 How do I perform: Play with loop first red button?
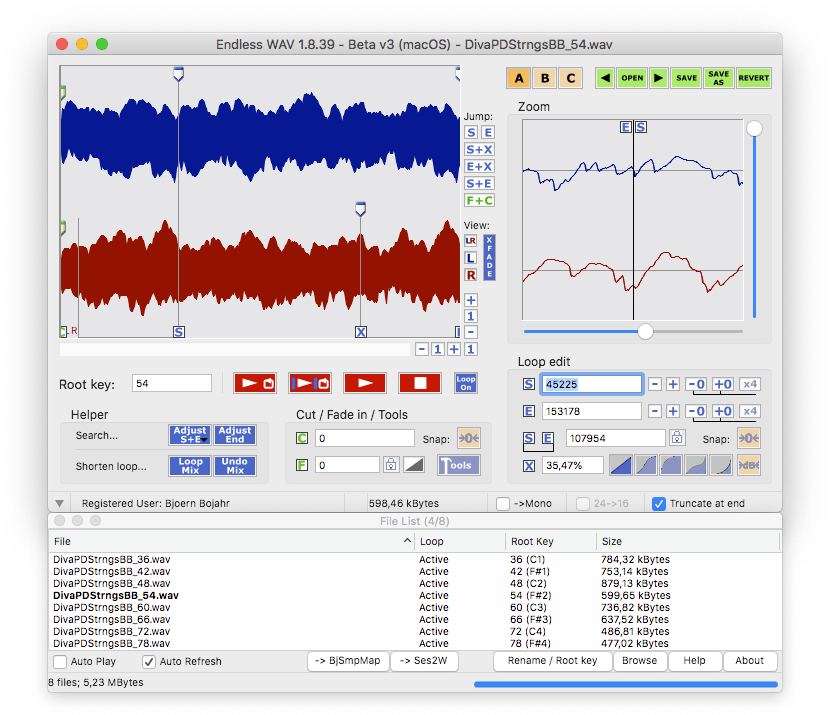pos(255,383)
